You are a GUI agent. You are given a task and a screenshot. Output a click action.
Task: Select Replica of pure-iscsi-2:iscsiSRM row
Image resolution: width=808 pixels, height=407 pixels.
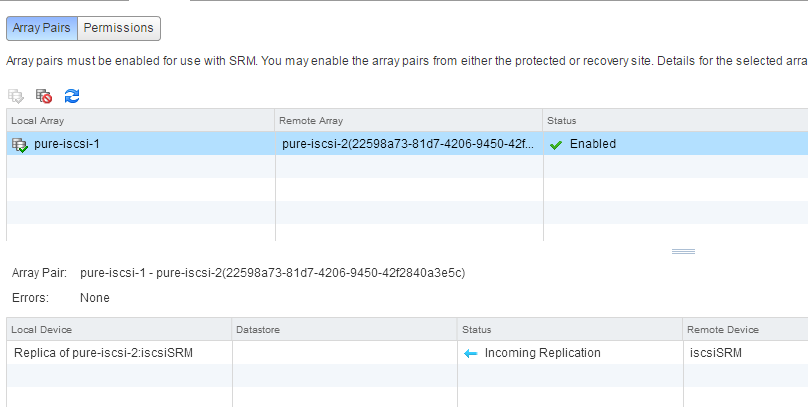click(407, 353)
